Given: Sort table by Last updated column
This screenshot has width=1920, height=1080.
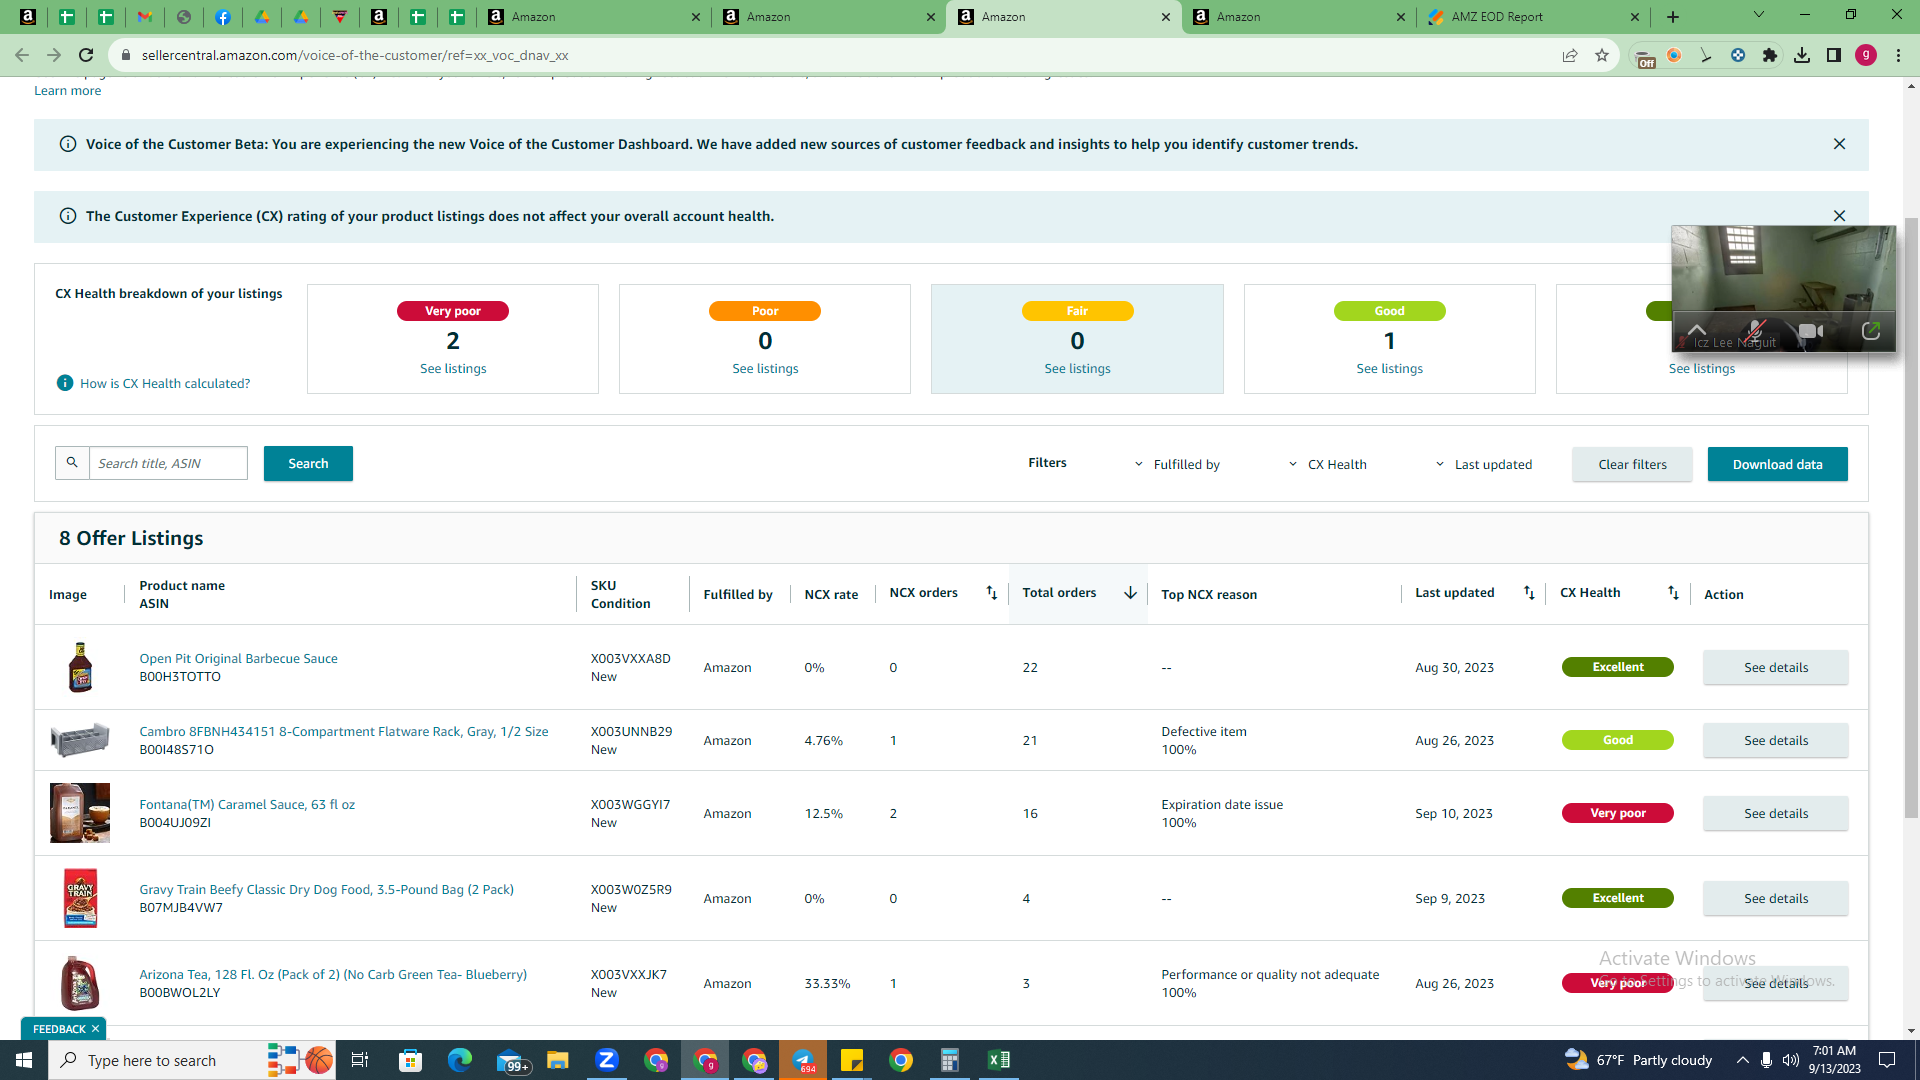Looking at the screenshot, I should (x=1529, y=593).
